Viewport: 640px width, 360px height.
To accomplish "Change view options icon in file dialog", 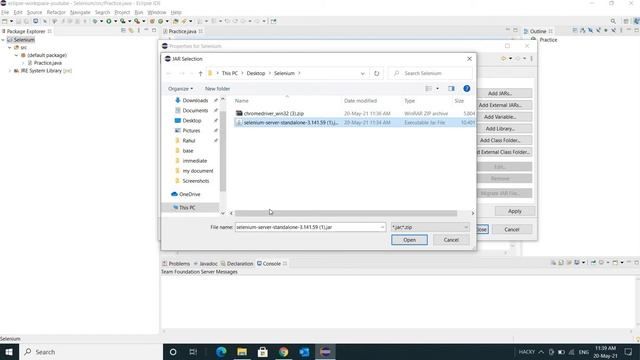I will pyautogui.click(x=428, y=89).
